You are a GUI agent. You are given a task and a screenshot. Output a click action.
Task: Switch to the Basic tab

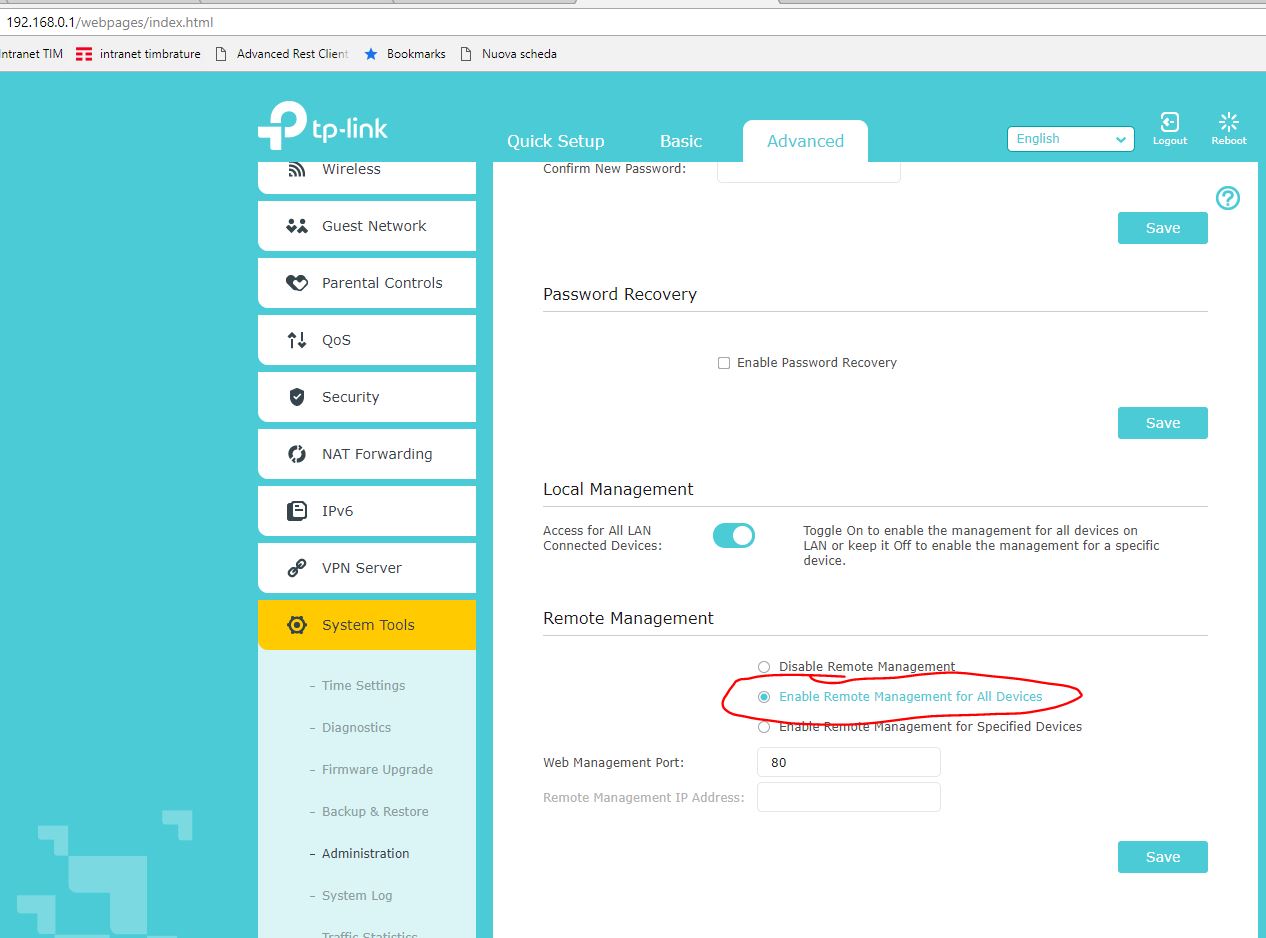click(x=681, y=141)
